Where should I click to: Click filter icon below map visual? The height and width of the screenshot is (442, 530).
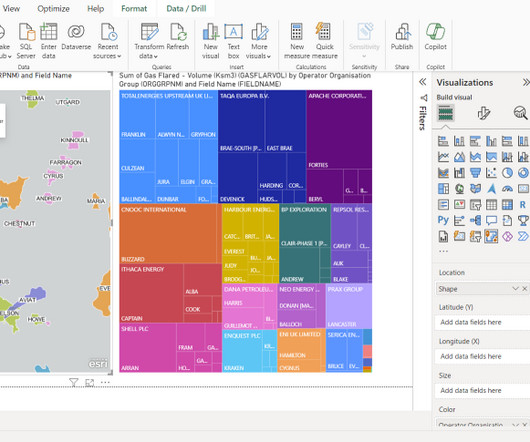[x=73, y=383]
